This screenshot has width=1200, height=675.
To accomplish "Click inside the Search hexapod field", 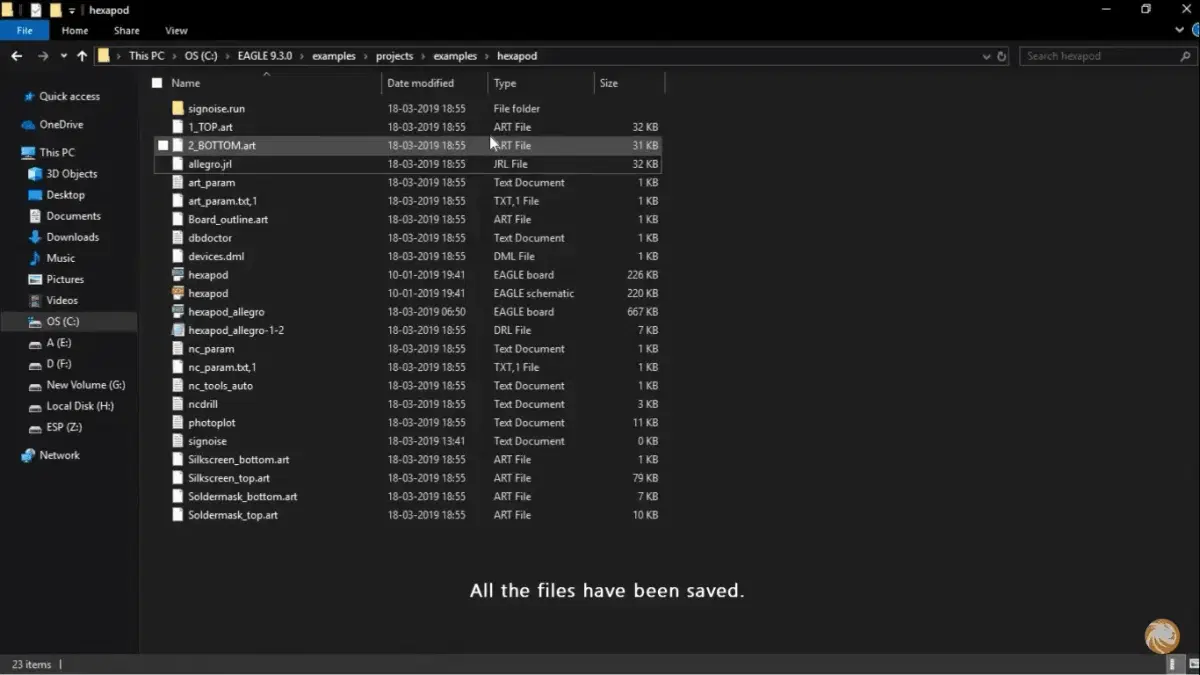I will [1098, 56].
